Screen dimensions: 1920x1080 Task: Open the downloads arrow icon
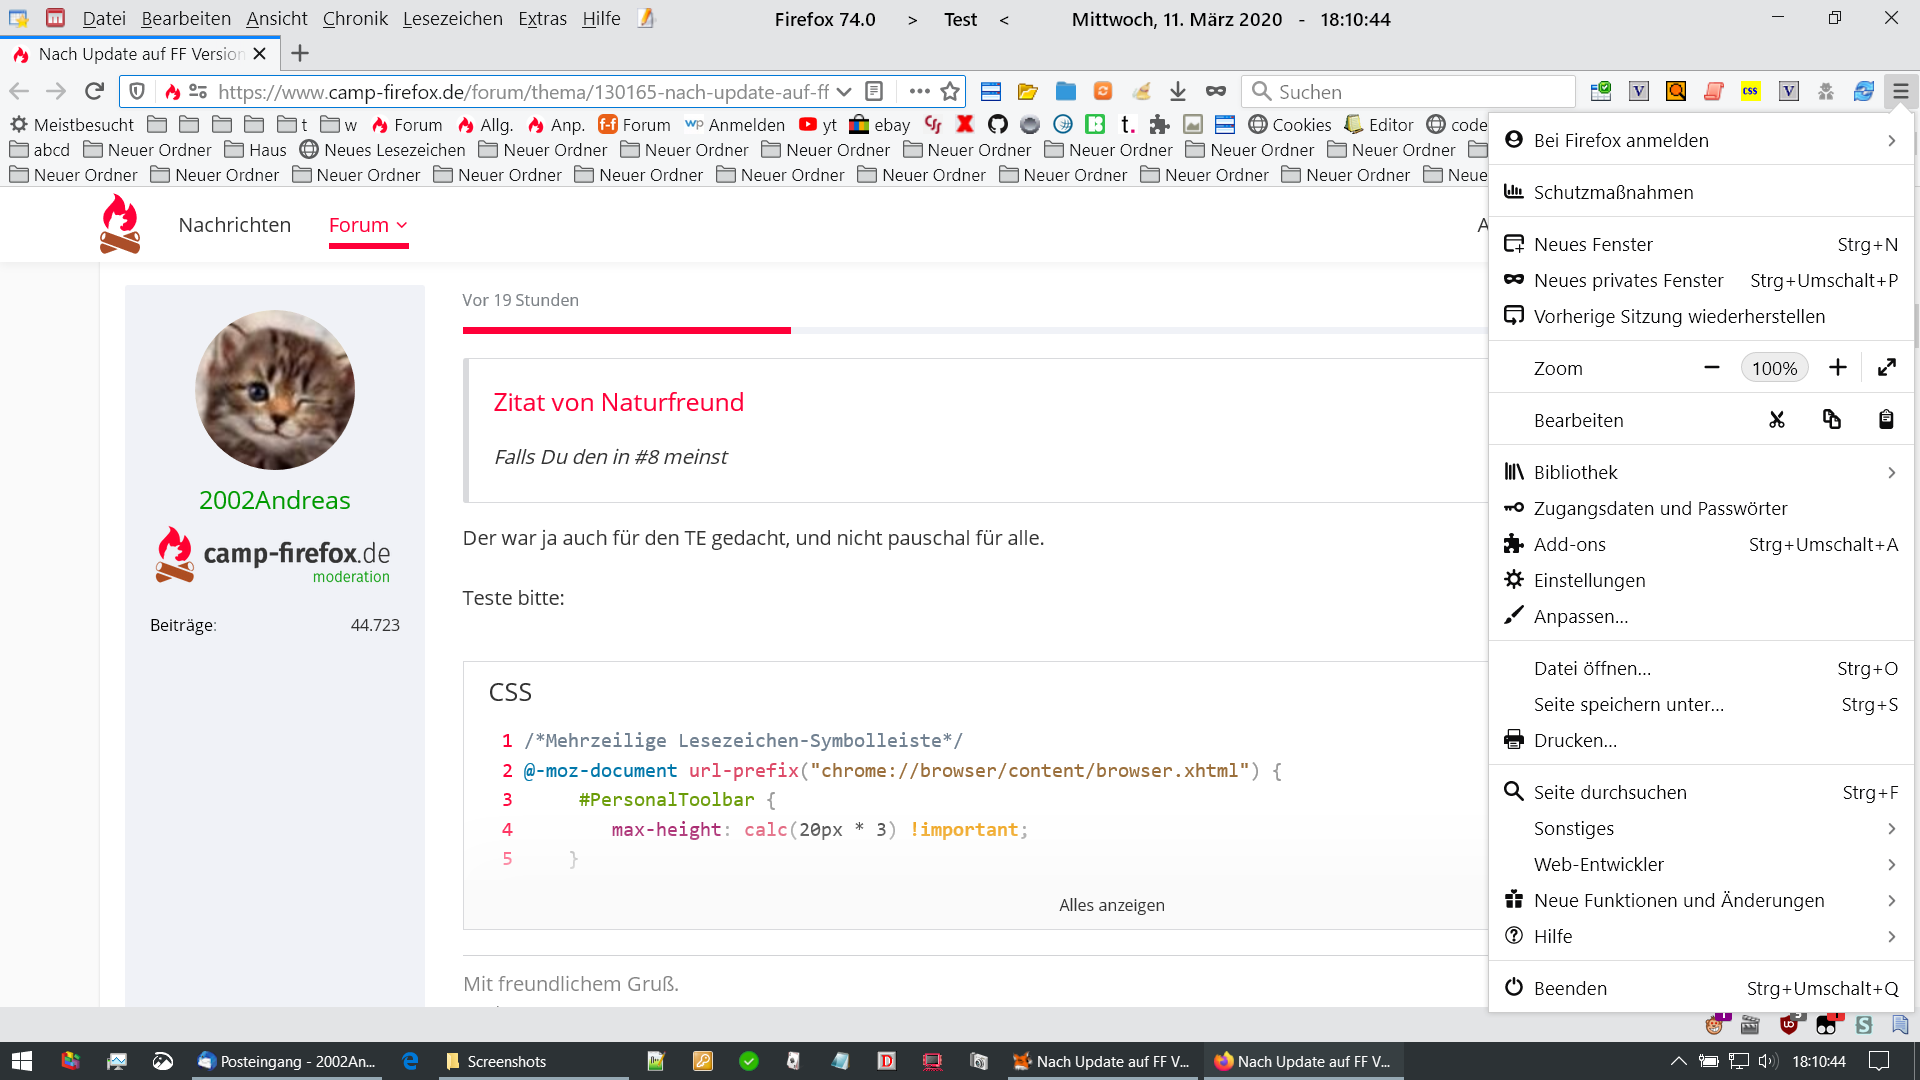tap(1178, 92)
